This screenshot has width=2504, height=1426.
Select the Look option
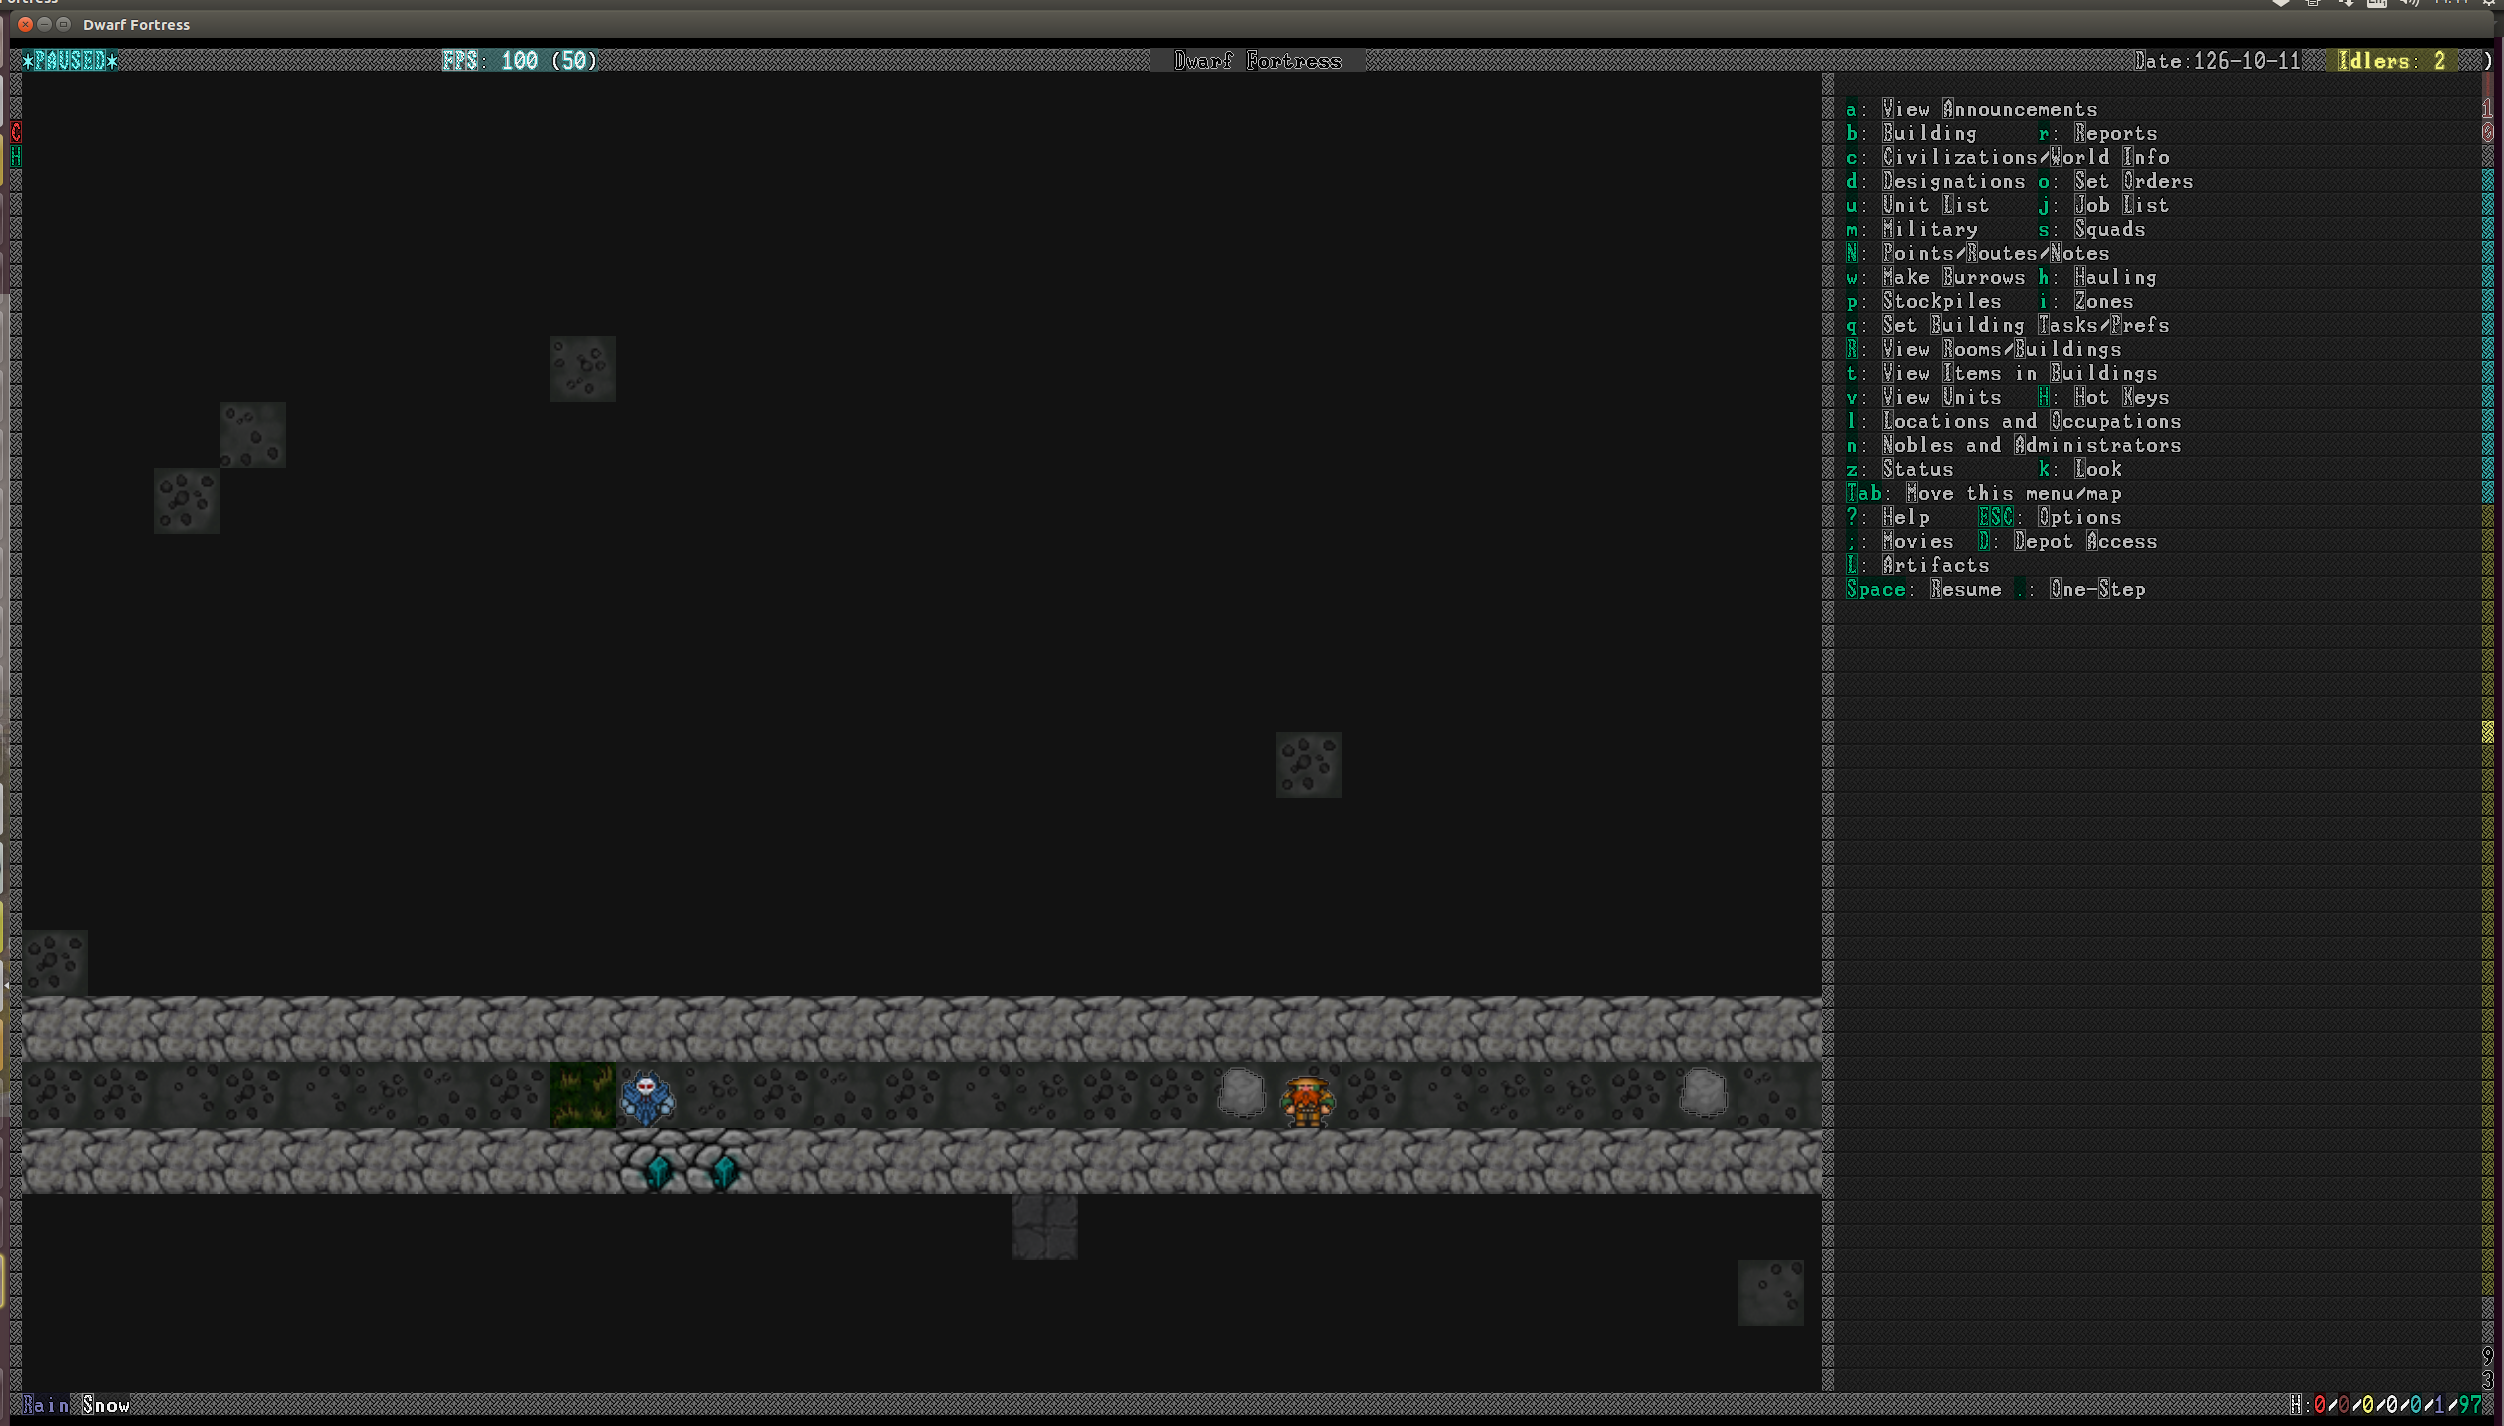2079,469
